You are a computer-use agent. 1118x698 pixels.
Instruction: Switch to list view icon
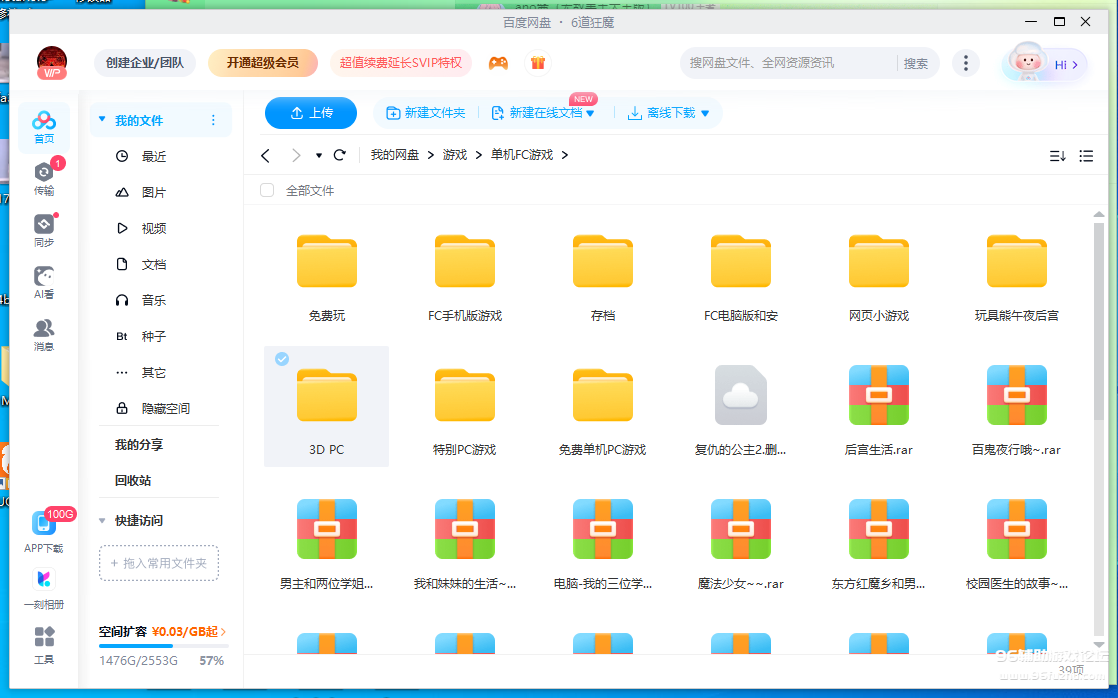(1086, 156)
